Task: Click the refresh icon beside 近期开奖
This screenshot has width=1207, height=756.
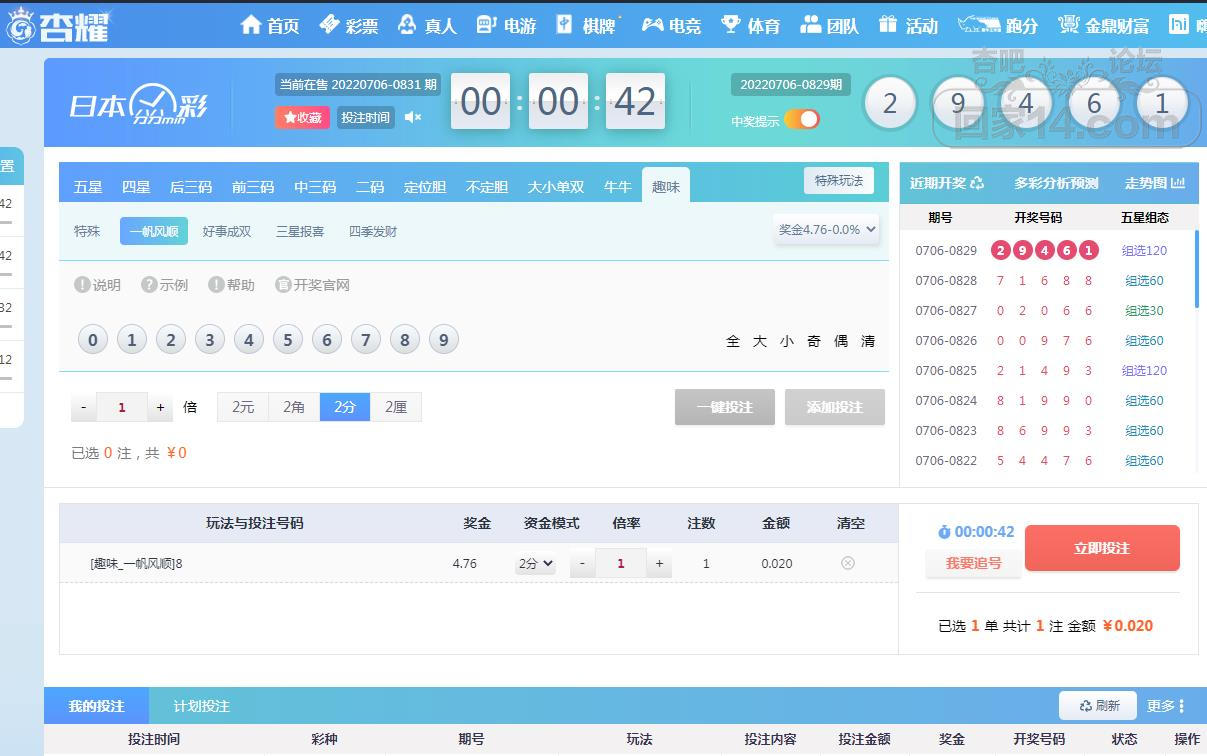Action: coord(977,183)
